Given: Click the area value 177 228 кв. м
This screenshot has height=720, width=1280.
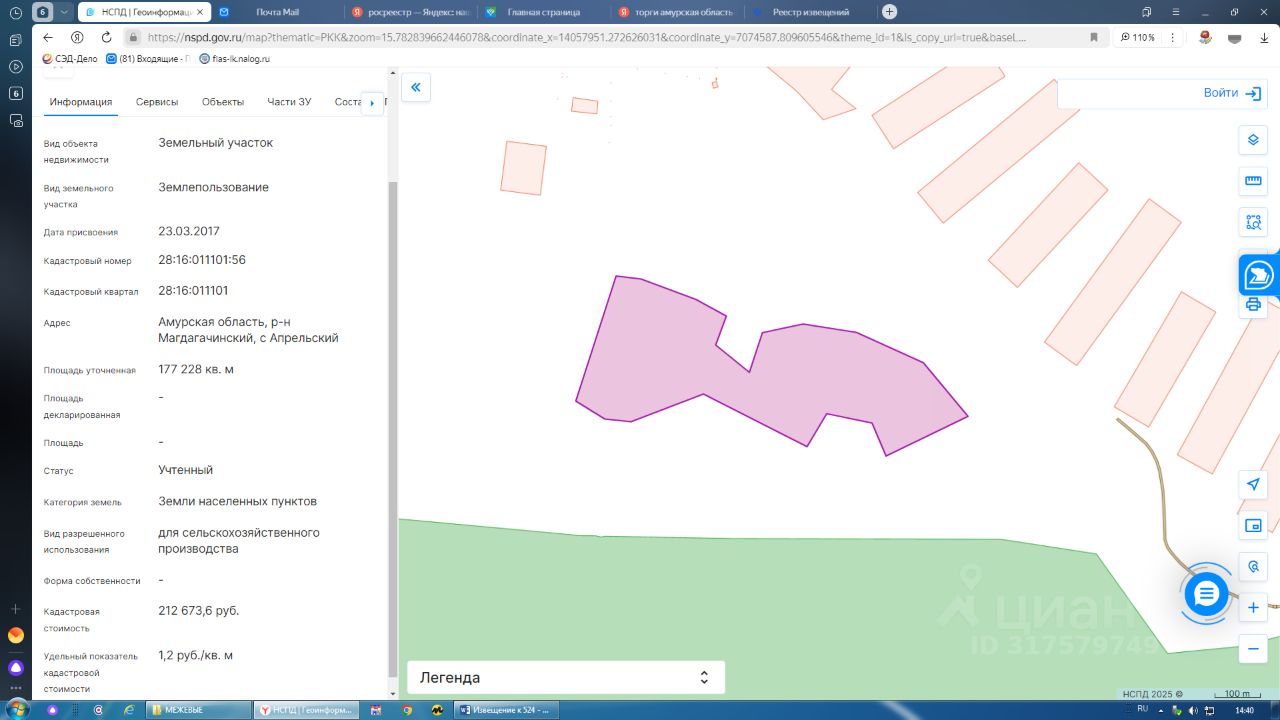Looking at the screenshot, I should click(x=196, y=370).
